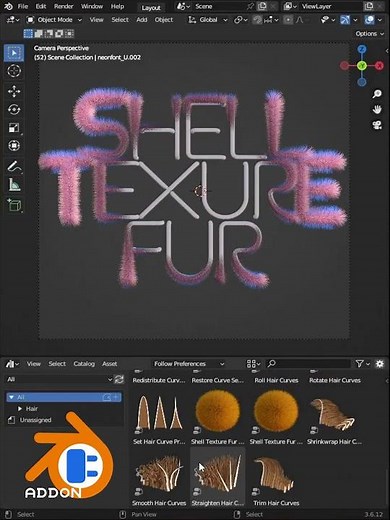
Task: Pick the Annotate pencil tool
Action: [x=14, y=166]
